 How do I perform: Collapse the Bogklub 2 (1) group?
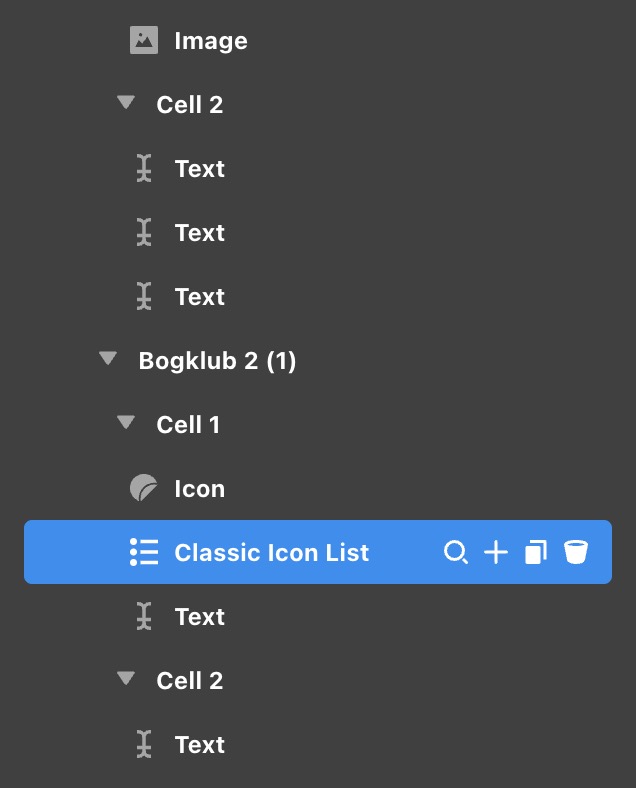(x=108, y=360)
